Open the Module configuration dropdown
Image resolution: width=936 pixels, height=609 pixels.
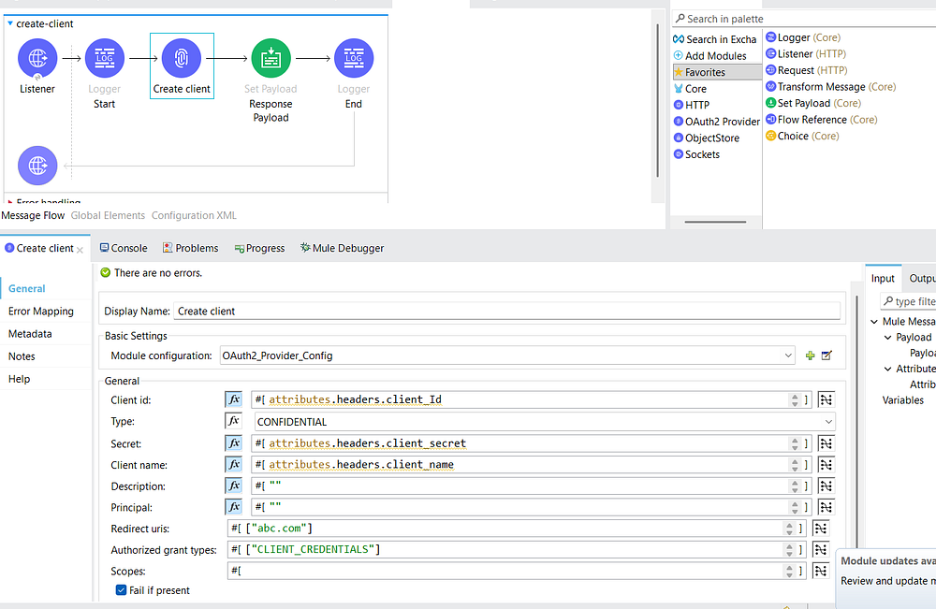pos(789,355)
